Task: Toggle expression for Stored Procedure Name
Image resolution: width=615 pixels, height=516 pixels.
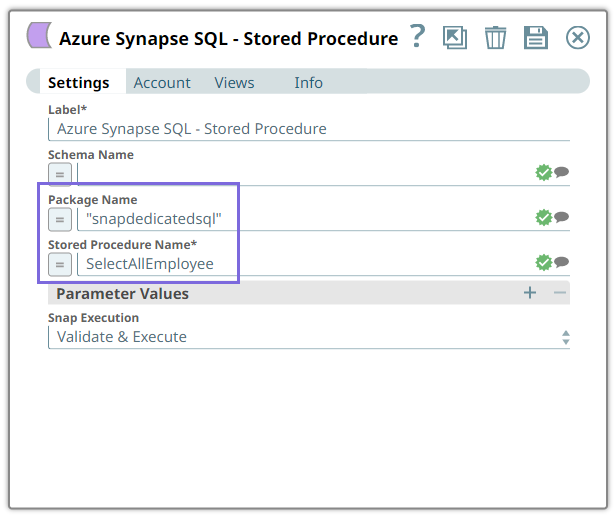Action: [60, 264]
